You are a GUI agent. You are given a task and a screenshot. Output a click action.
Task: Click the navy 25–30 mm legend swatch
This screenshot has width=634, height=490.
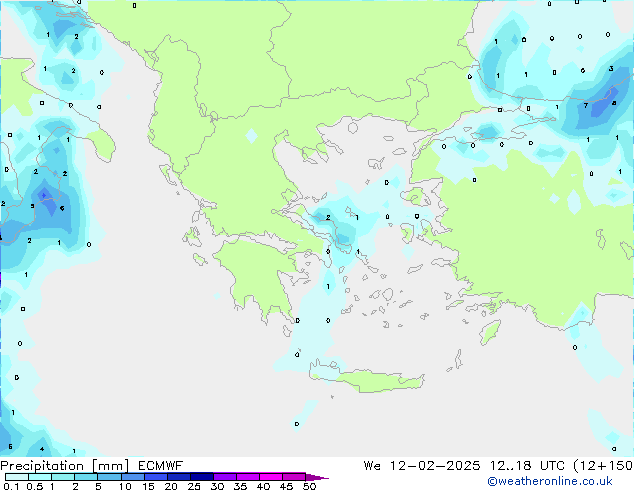coord(202,477)
